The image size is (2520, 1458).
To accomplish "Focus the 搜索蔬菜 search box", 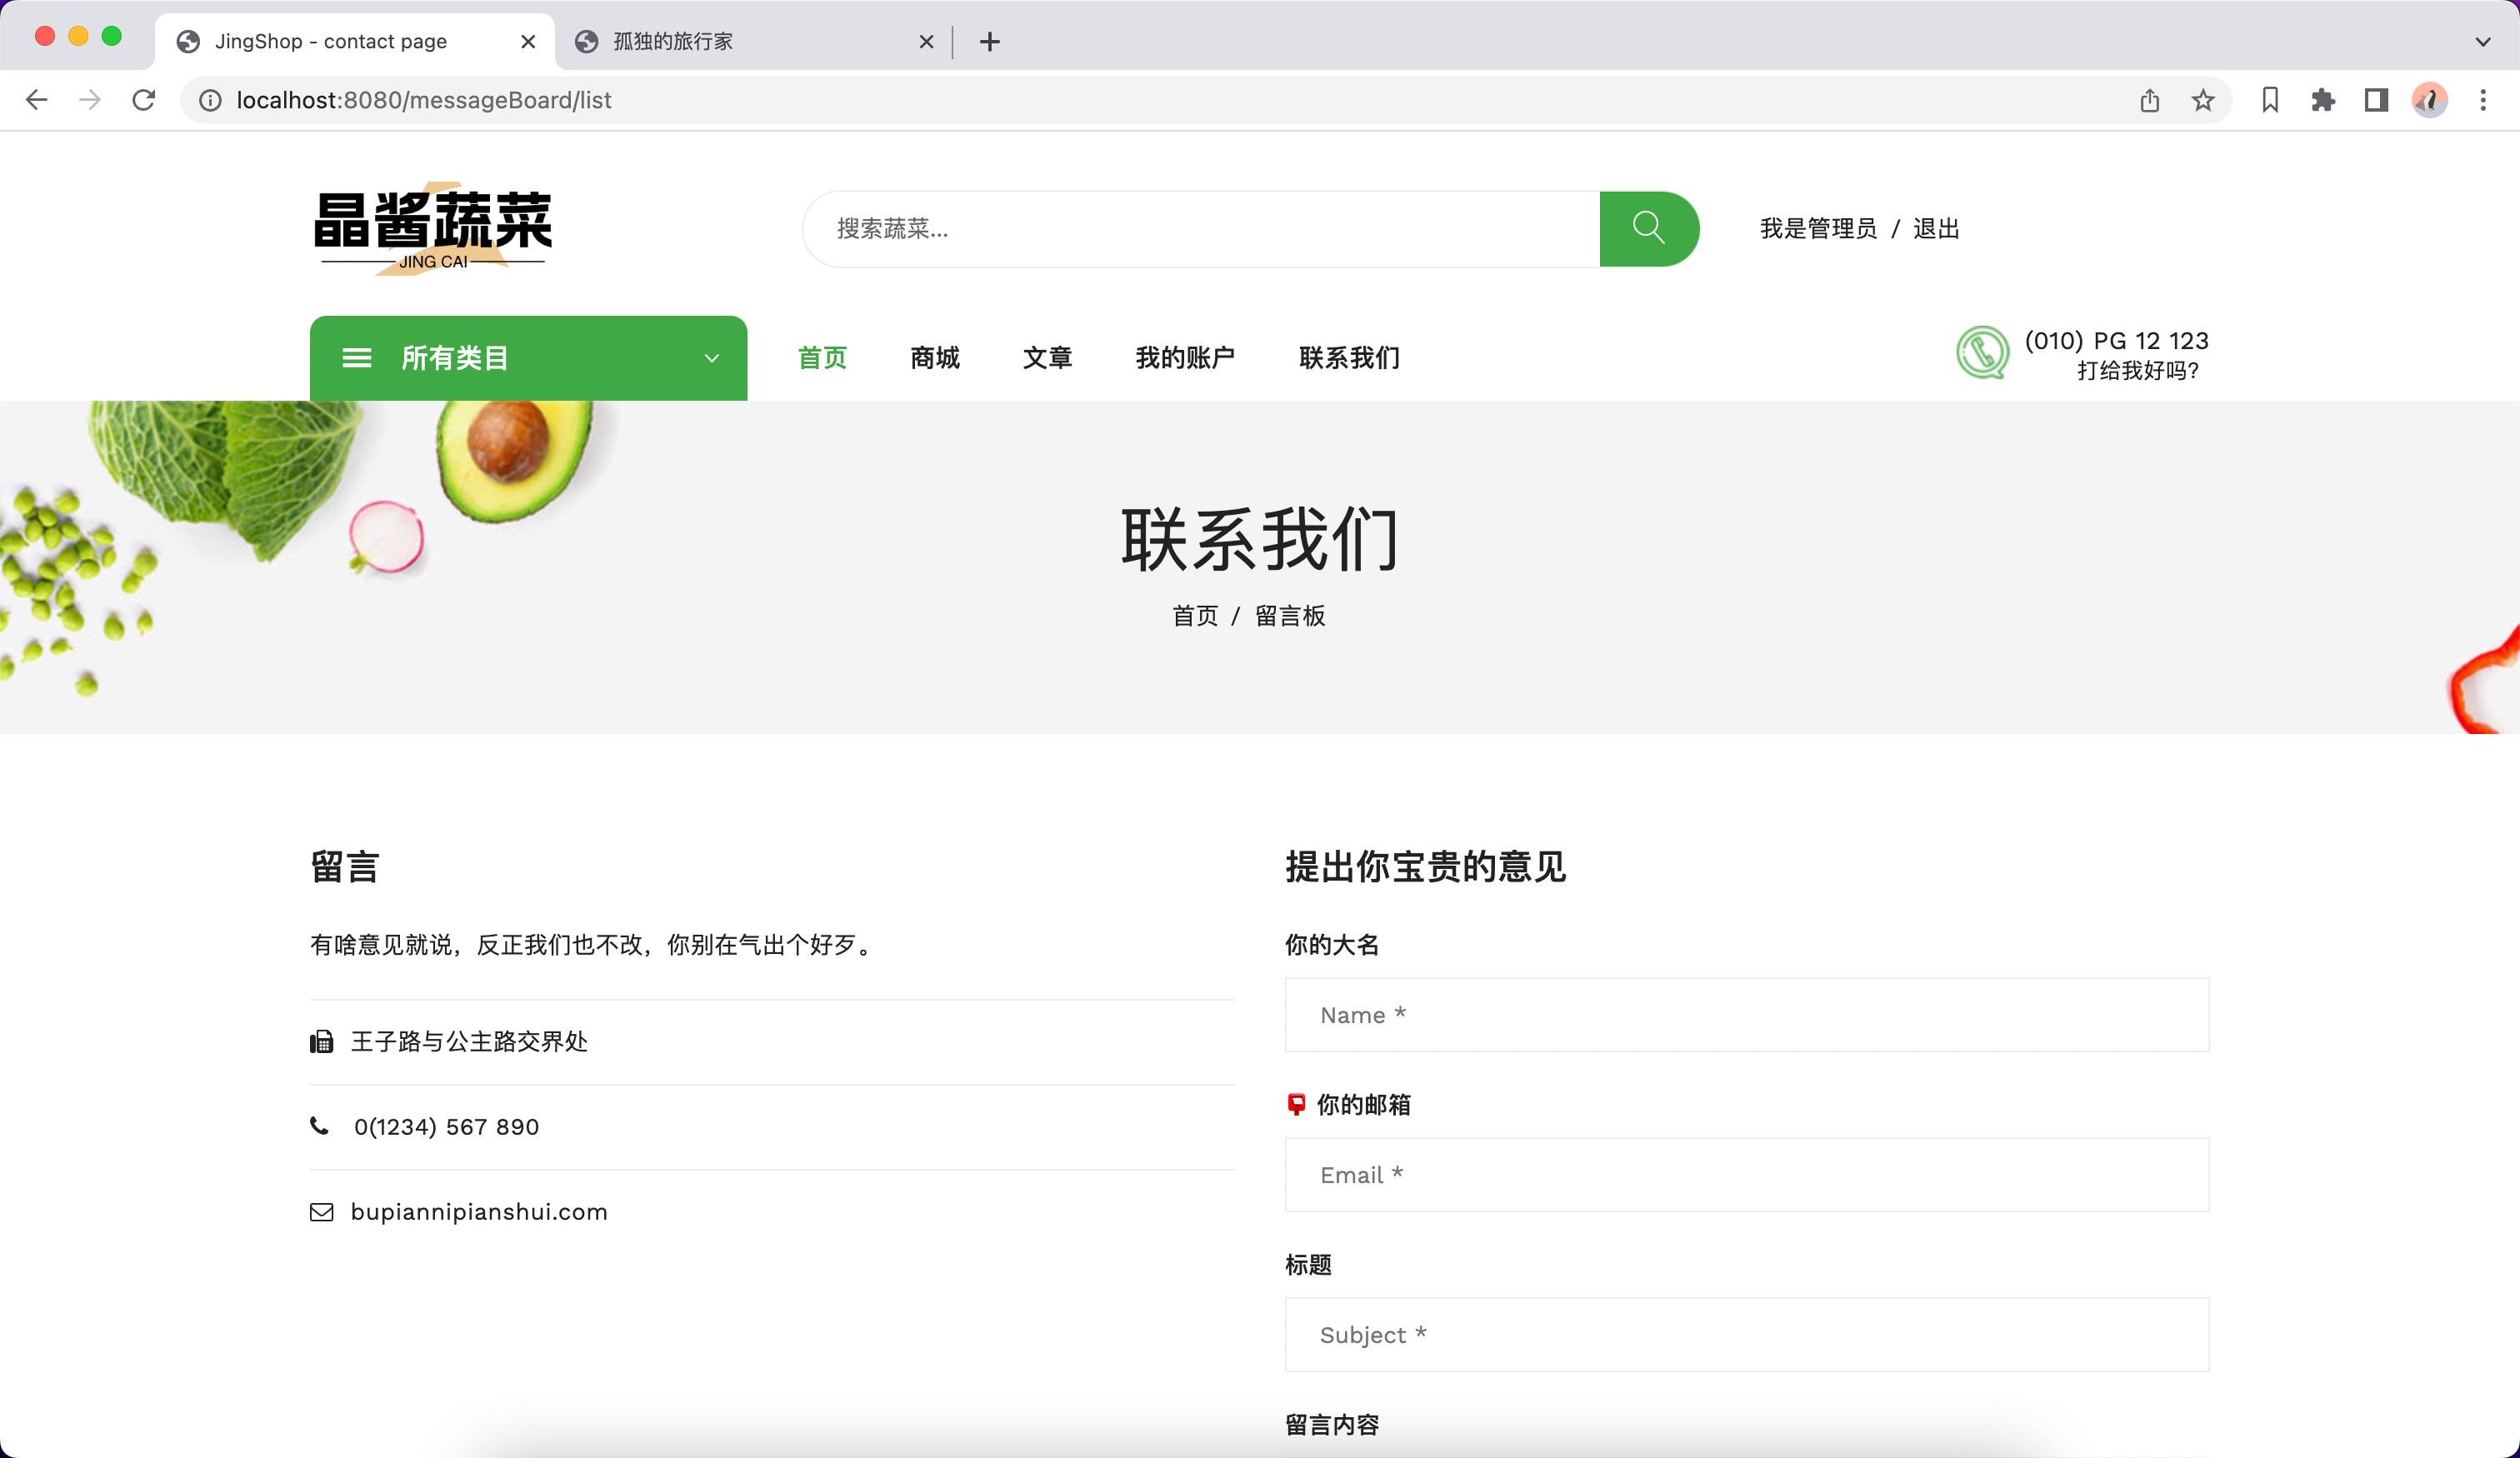I will click(x=1200, y=229).
